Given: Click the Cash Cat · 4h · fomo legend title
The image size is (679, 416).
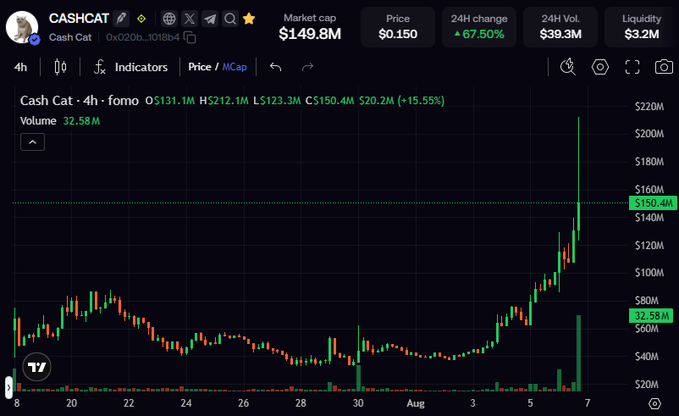Looking at the screenshot, I should [x=79, y=100].
